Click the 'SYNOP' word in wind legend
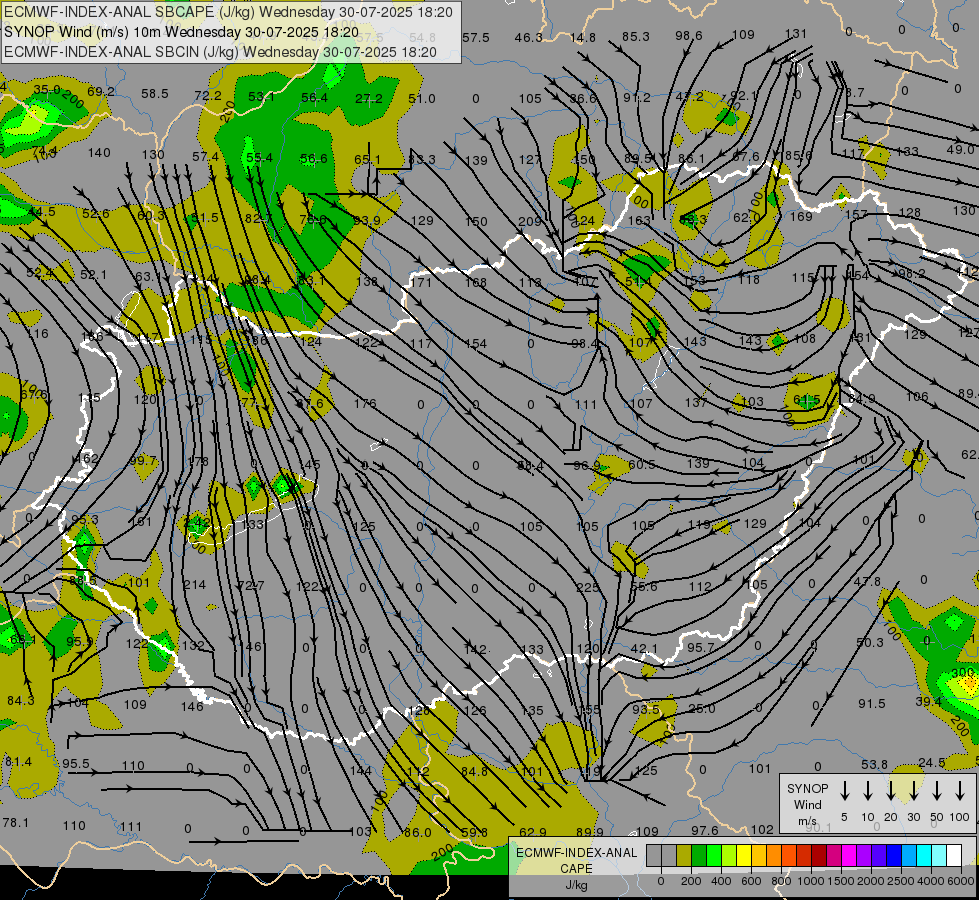The width and height of the screenshot is (979, 900). (807, 788)
